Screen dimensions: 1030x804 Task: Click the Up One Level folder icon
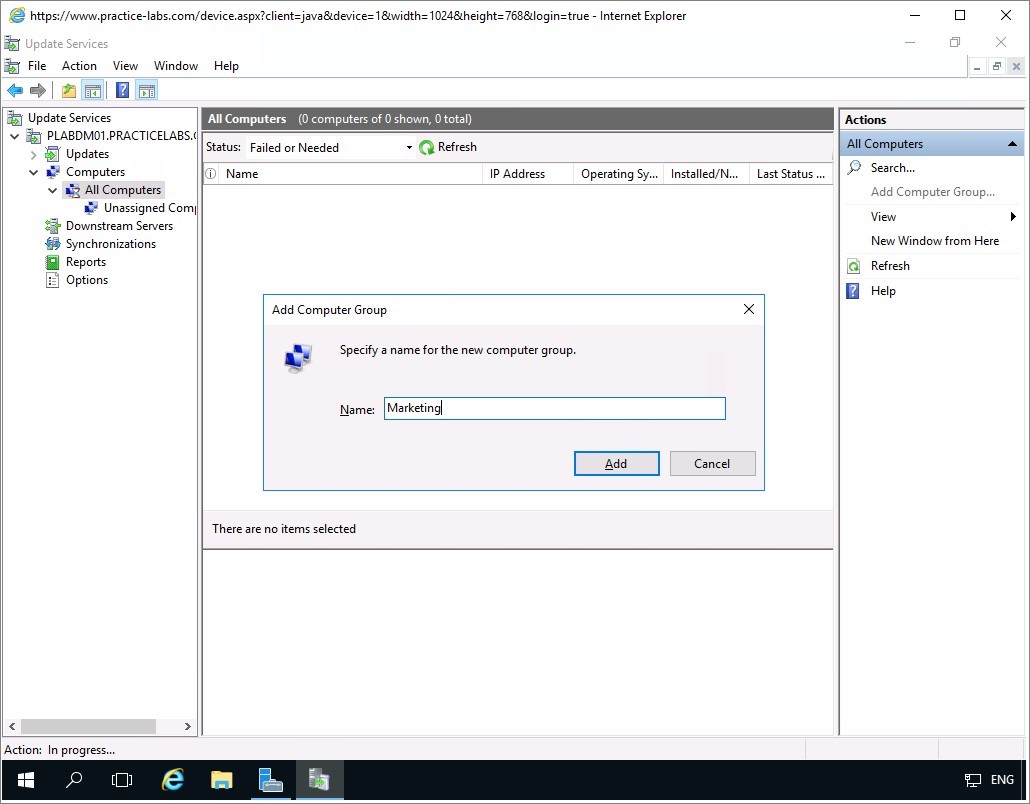pyautogui.click(x=68, y=91)
